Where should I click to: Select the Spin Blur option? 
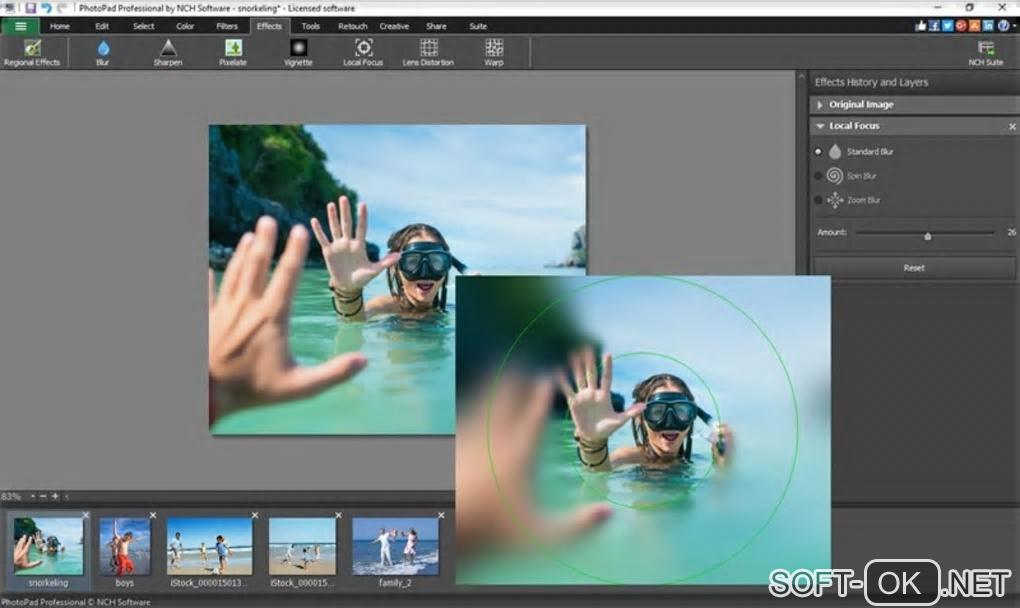818,176
